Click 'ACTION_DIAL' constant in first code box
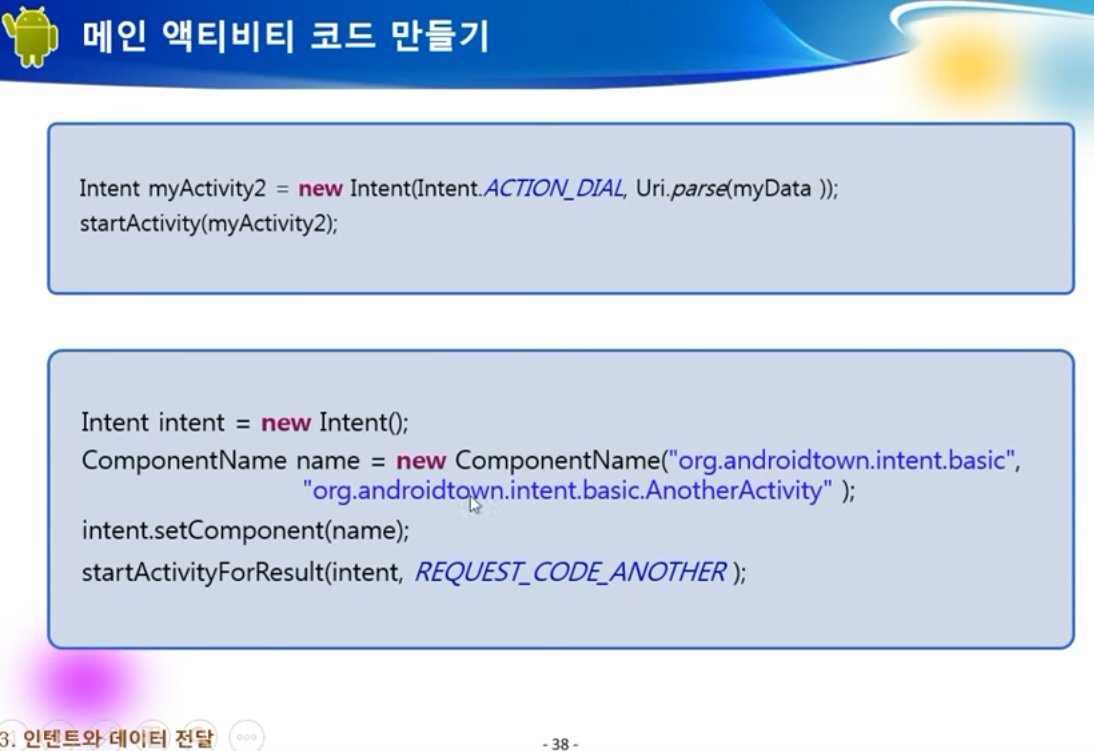This screenshot has height=751, width=1094. [553, 188]
